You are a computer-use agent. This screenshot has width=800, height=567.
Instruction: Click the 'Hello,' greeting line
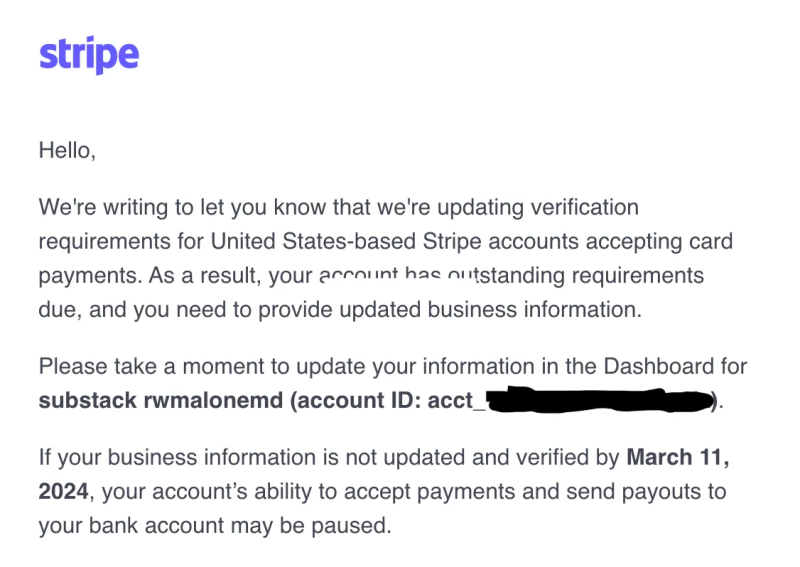(x=67, y=151)
